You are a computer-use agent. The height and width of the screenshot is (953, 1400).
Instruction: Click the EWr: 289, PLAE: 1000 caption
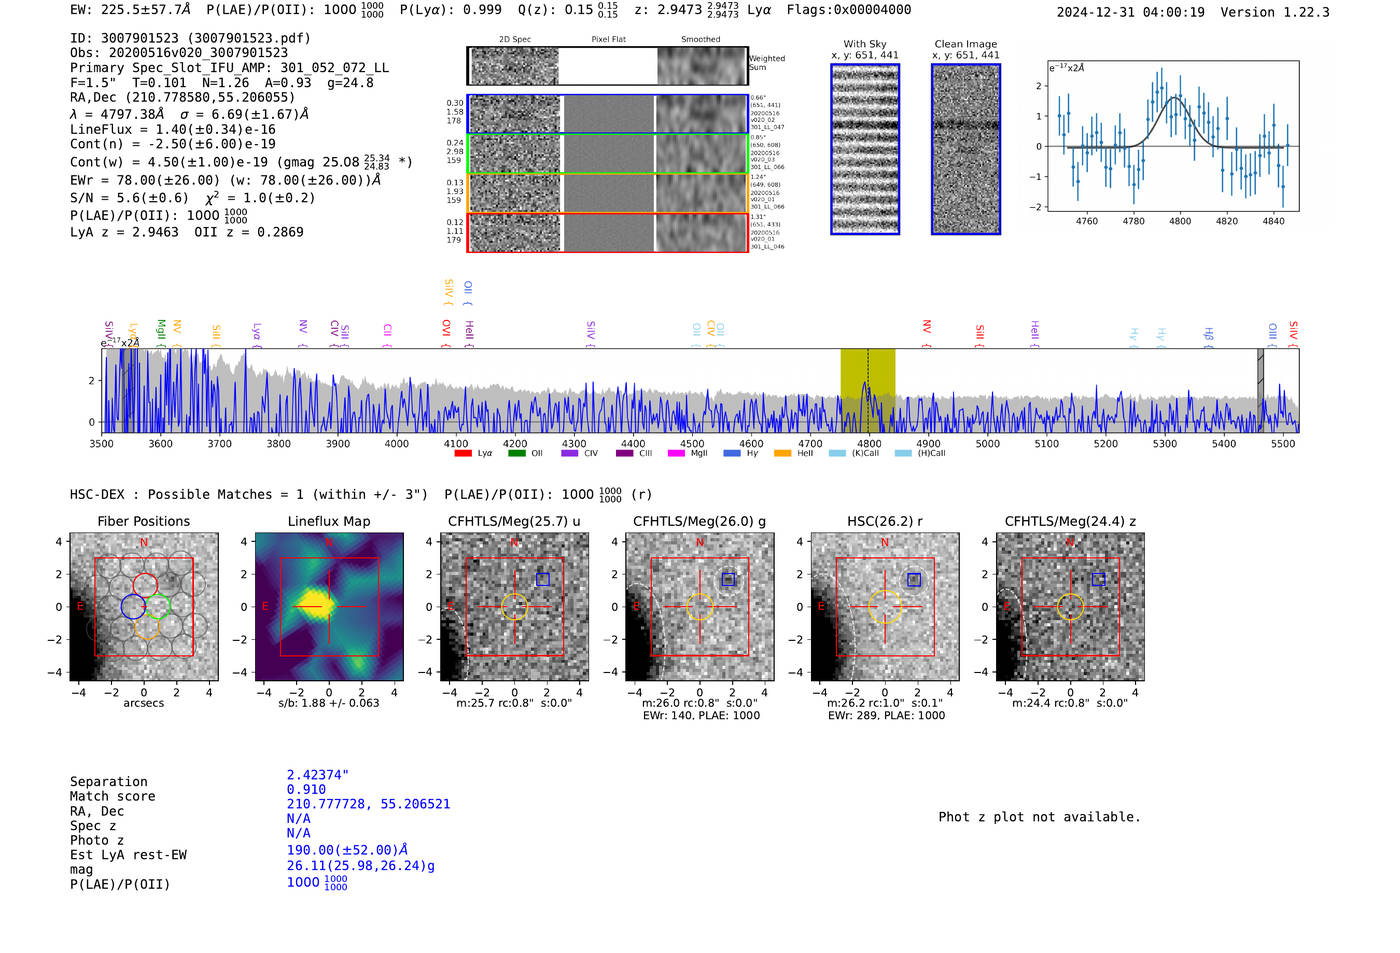(886, 715)
